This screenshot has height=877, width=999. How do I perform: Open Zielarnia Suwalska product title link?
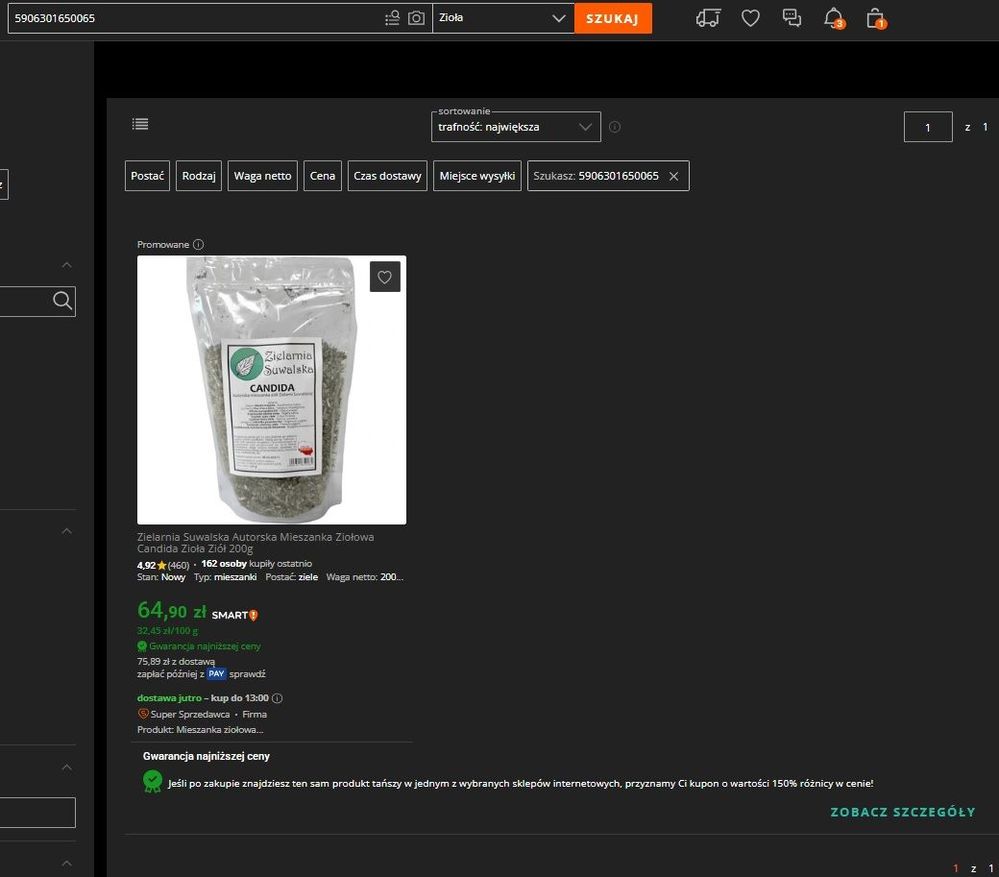(255, 543)
